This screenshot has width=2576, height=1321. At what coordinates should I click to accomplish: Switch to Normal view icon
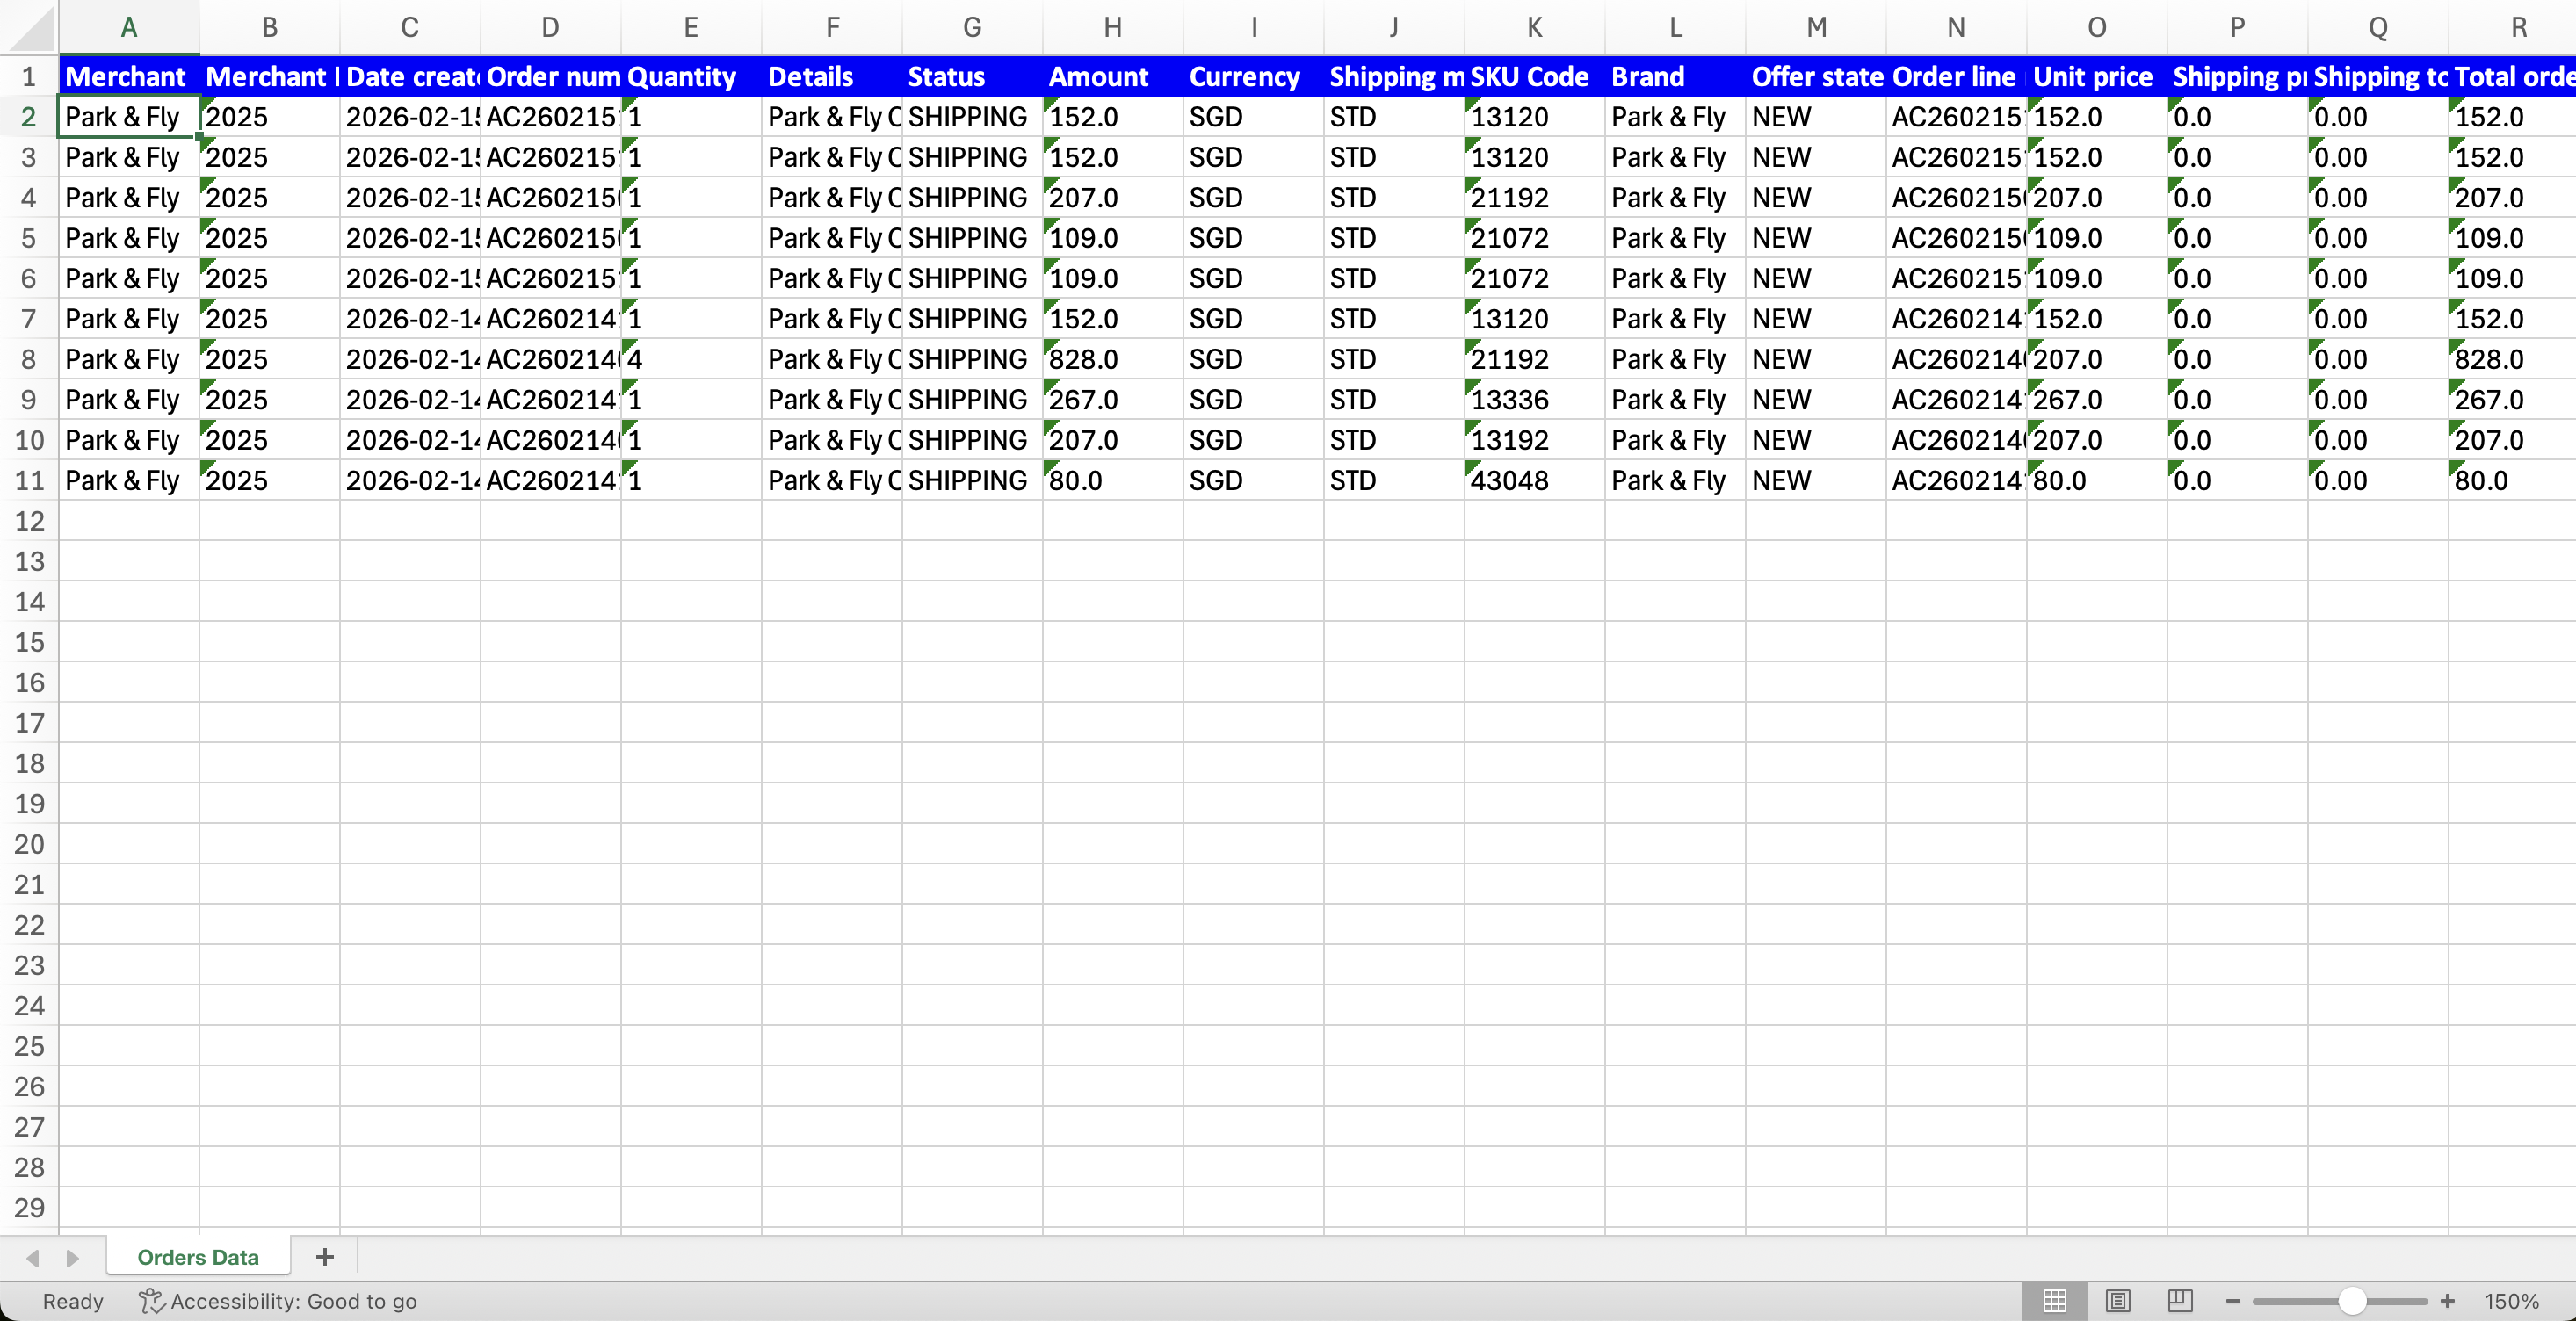(2054, 1301)
